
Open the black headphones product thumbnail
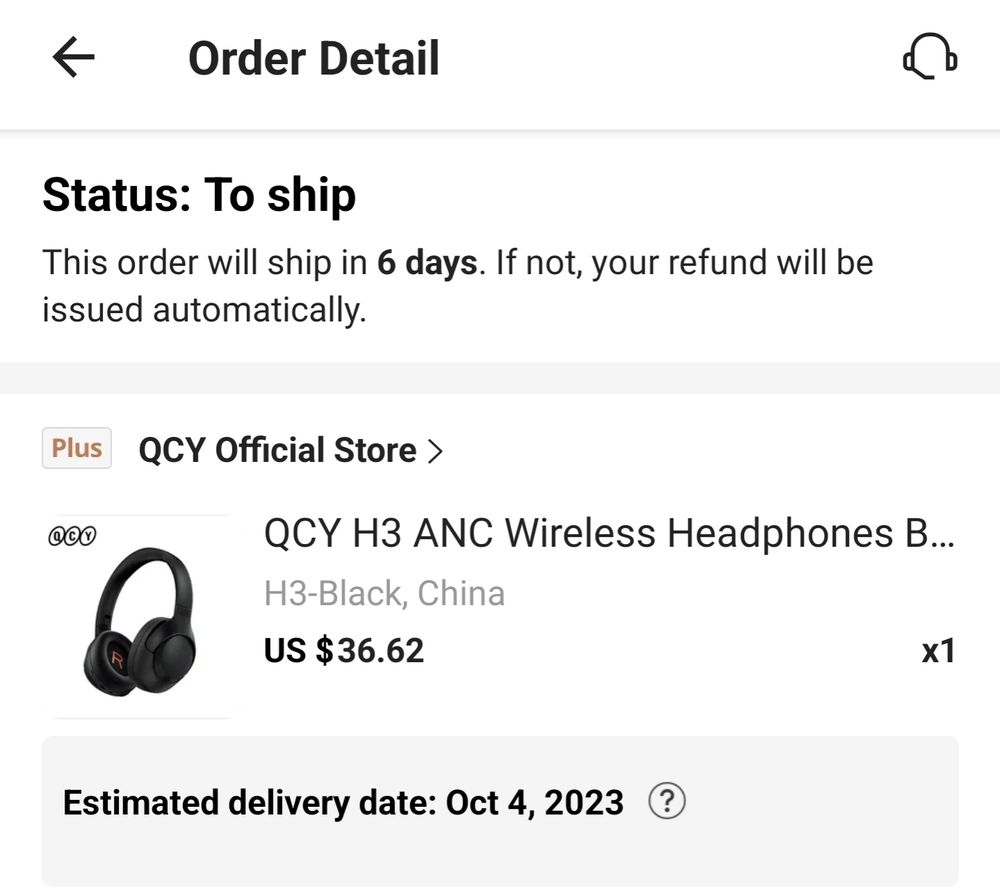[141, 617]
